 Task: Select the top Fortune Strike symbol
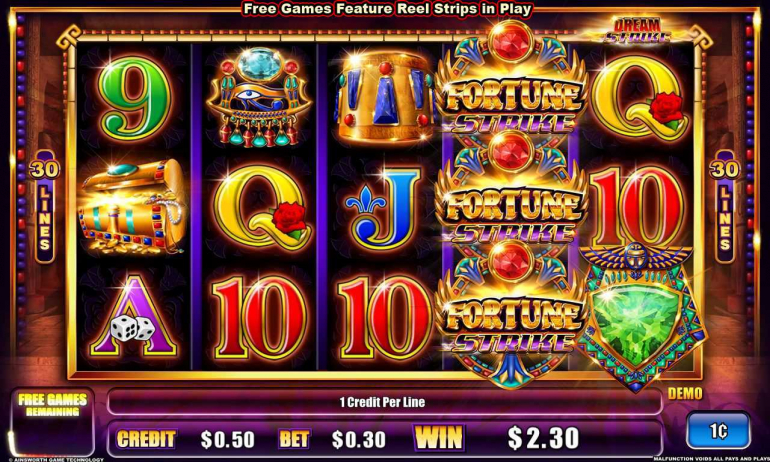click(x=511, y=83)
